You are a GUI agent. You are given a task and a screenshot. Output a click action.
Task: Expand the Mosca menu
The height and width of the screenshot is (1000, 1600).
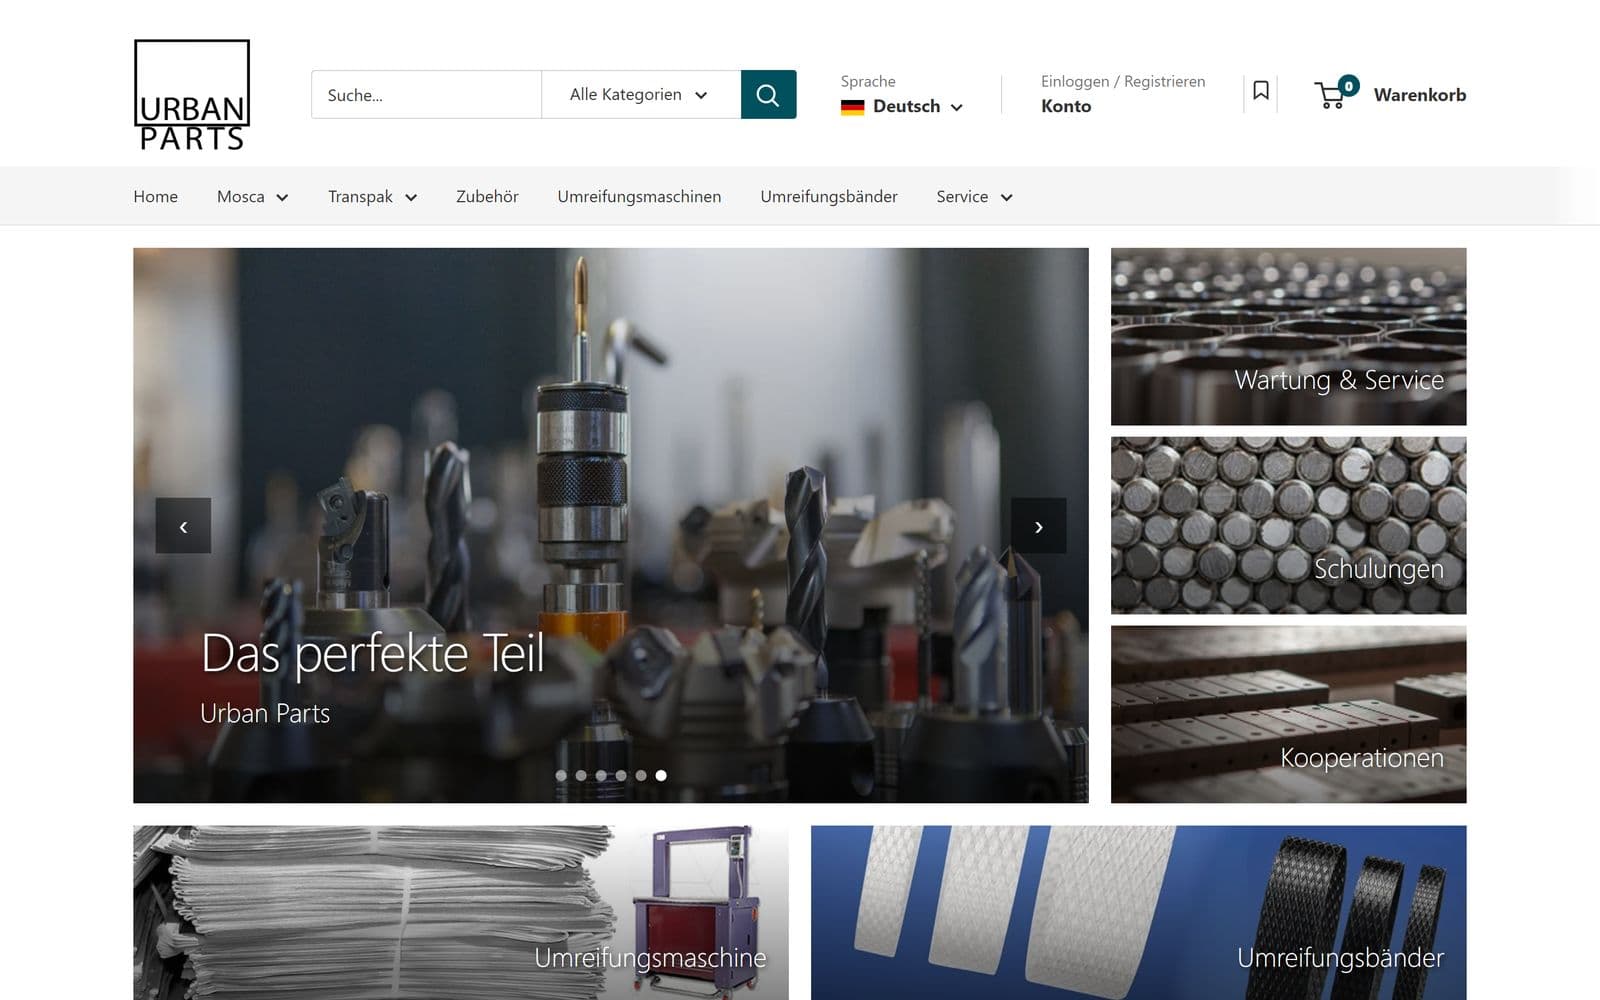click(253, 197)
